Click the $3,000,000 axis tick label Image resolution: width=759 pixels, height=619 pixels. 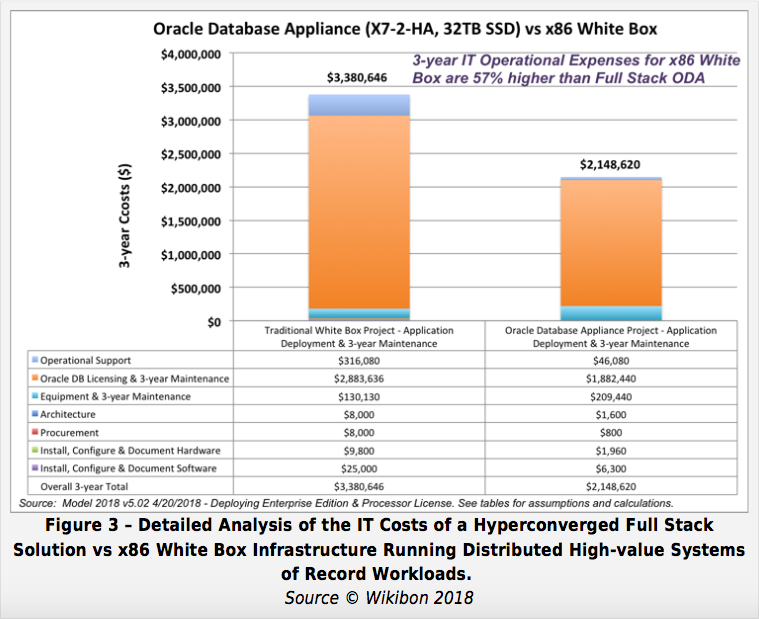pyautogui.click(x=191, y=121)
